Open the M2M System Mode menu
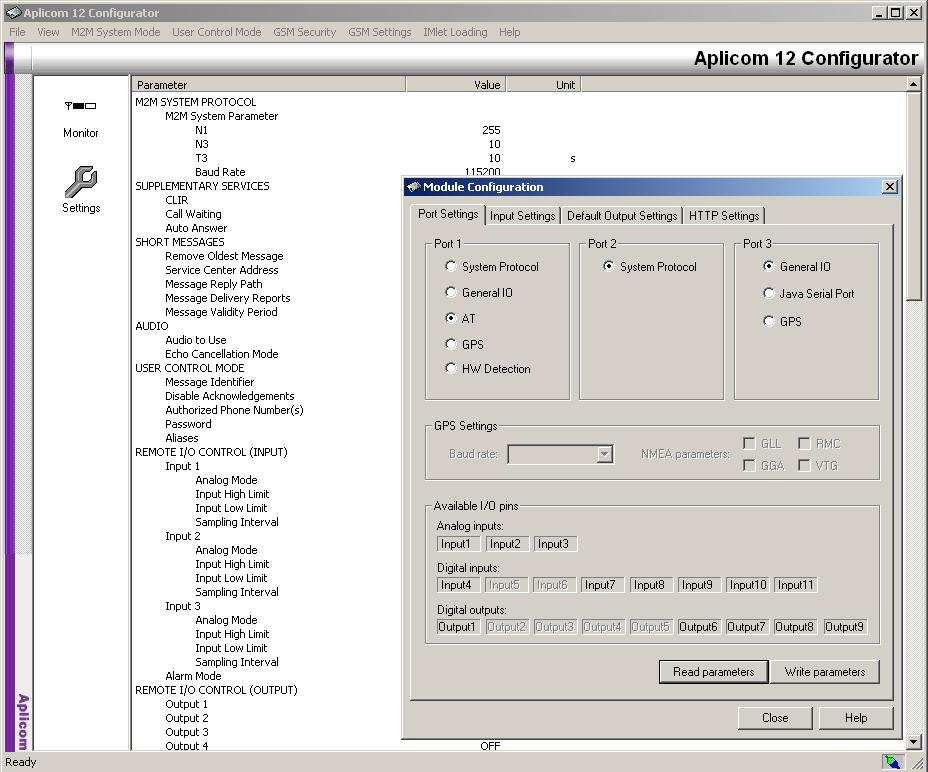This screenshot has width=928, height=772. pos(115,32)
